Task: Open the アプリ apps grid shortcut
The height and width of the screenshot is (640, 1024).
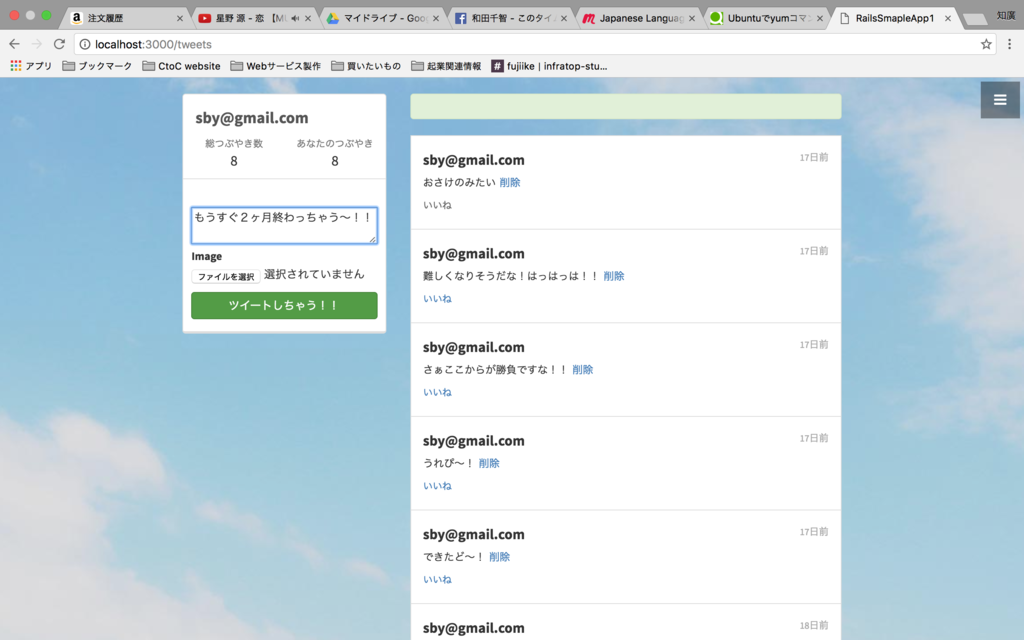Action: click(31, 66)
